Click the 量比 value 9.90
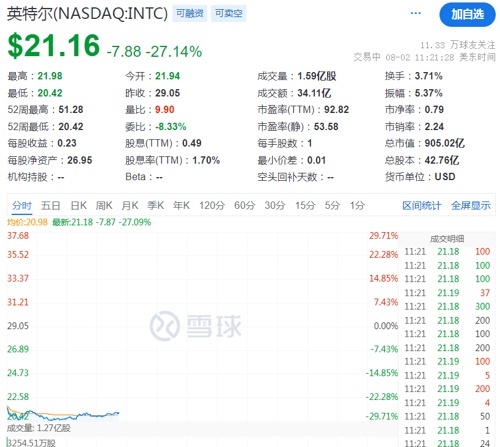The image size is (500, 447). (165, 109)
